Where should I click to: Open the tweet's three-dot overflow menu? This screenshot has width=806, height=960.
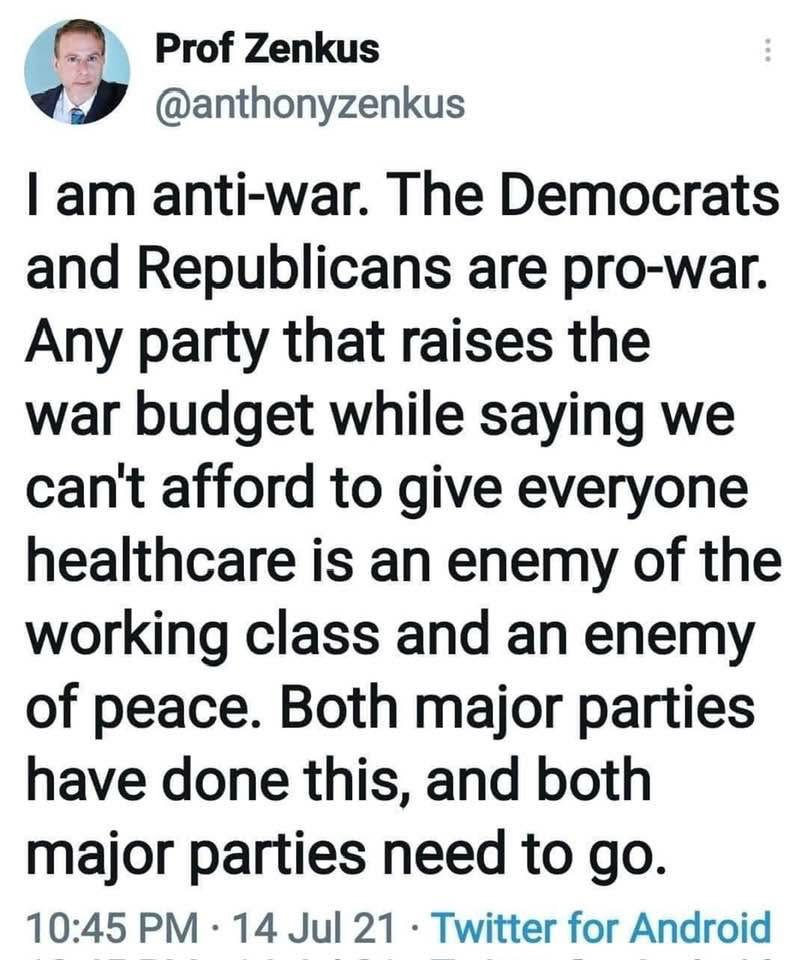[768, 49]
